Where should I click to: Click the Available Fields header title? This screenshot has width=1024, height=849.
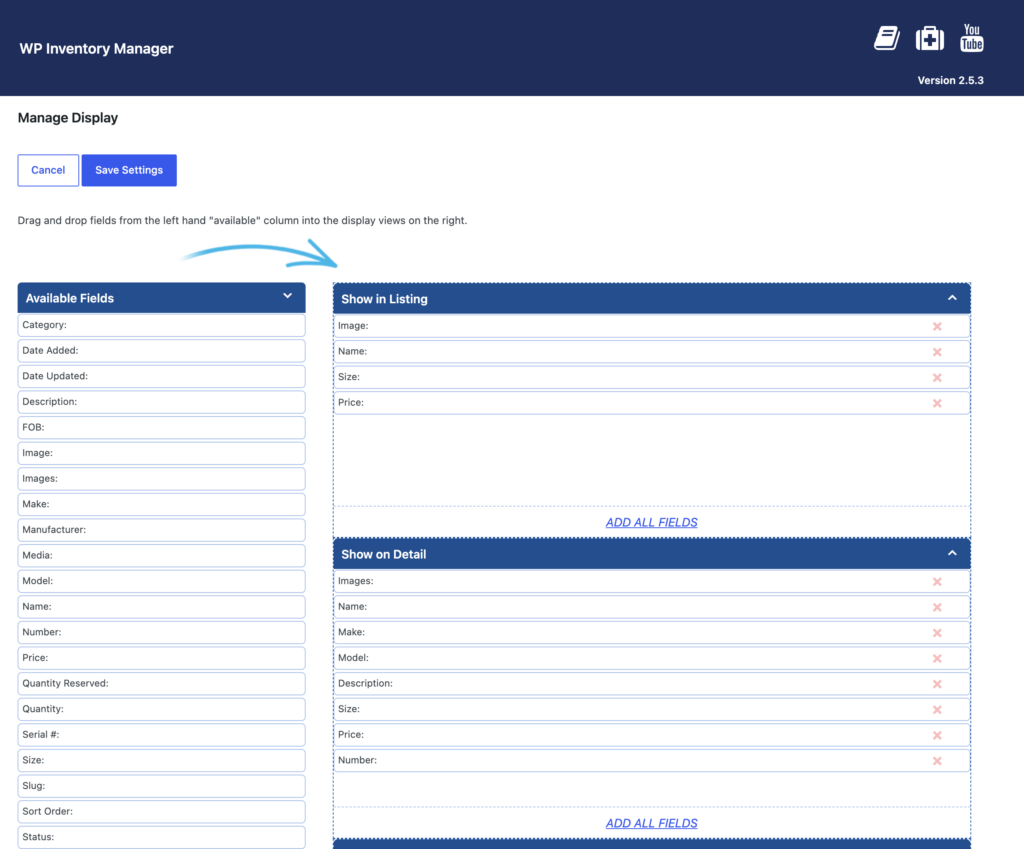click(70, 298)
